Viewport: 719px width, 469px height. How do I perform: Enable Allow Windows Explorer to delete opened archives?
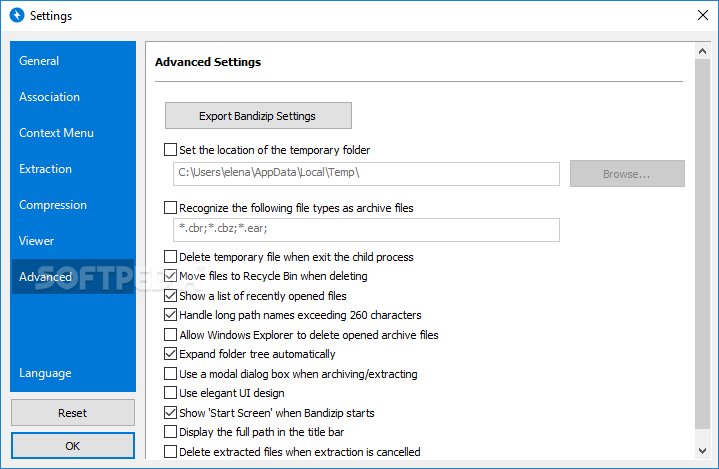click(171, 335)
